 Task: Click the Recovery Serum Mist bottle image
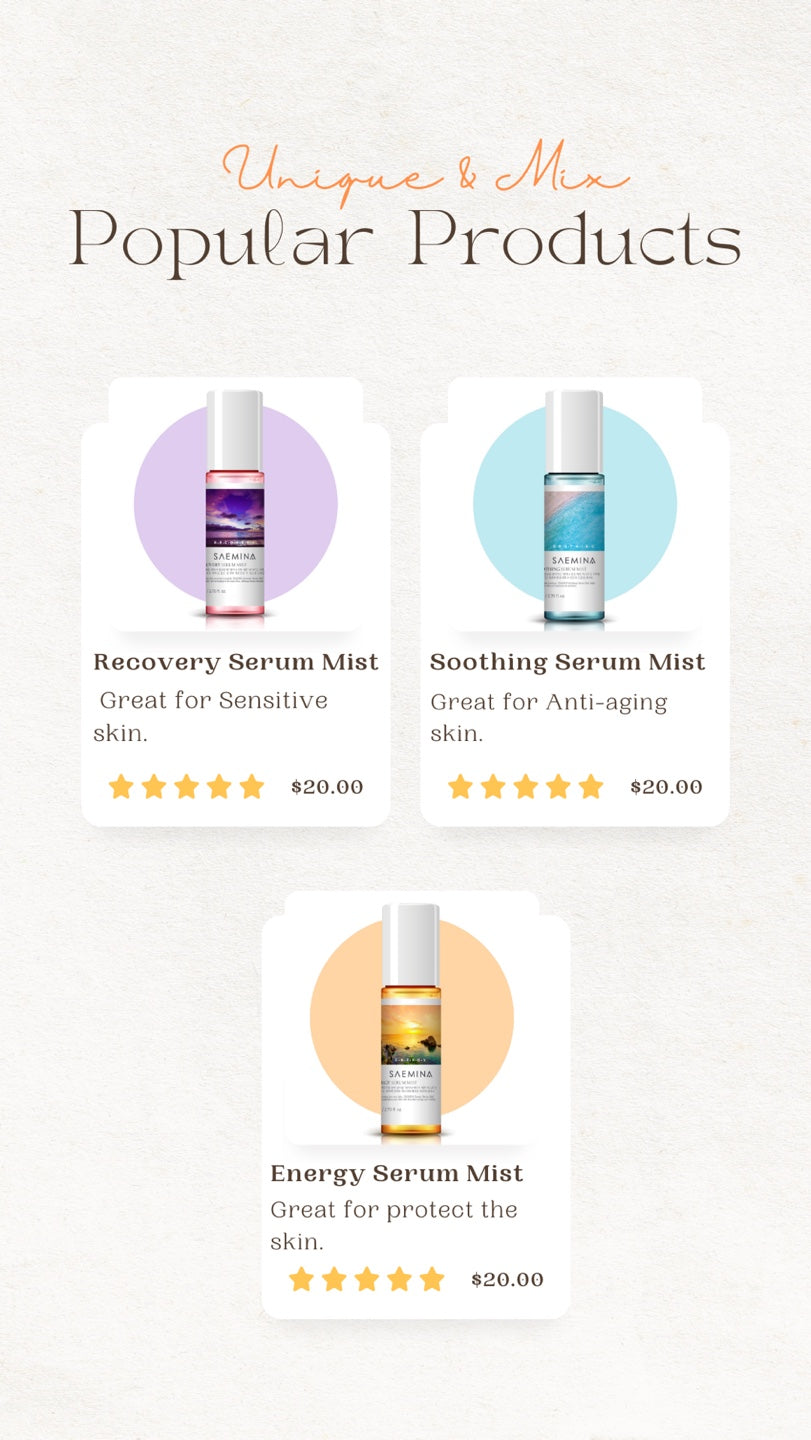pos(235,509)
